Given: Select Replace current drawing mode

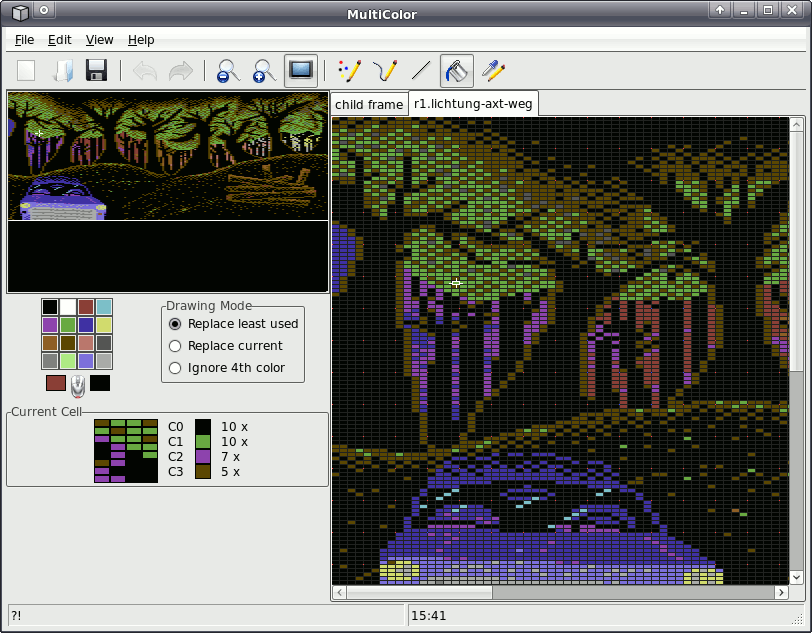Looking at the screenshot, I should click(x=226, y=346).
